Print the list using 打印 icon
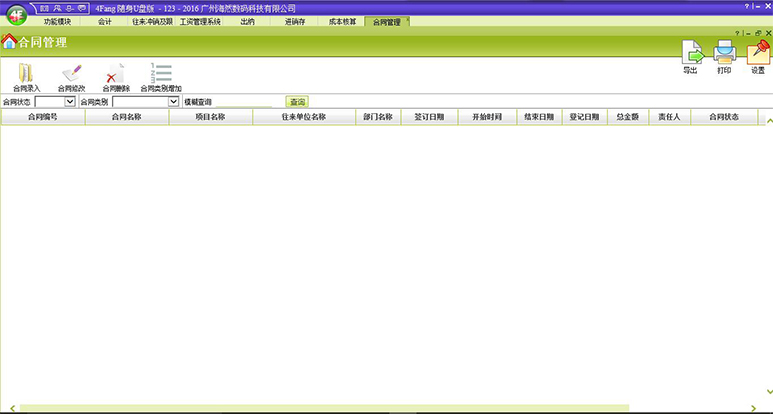 tap(724, 52)
